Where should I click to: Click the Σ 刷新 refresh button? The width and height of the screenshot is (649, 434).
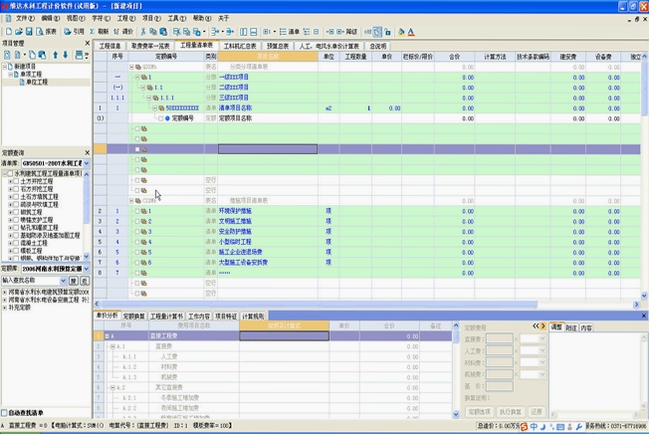coord(99,31)
